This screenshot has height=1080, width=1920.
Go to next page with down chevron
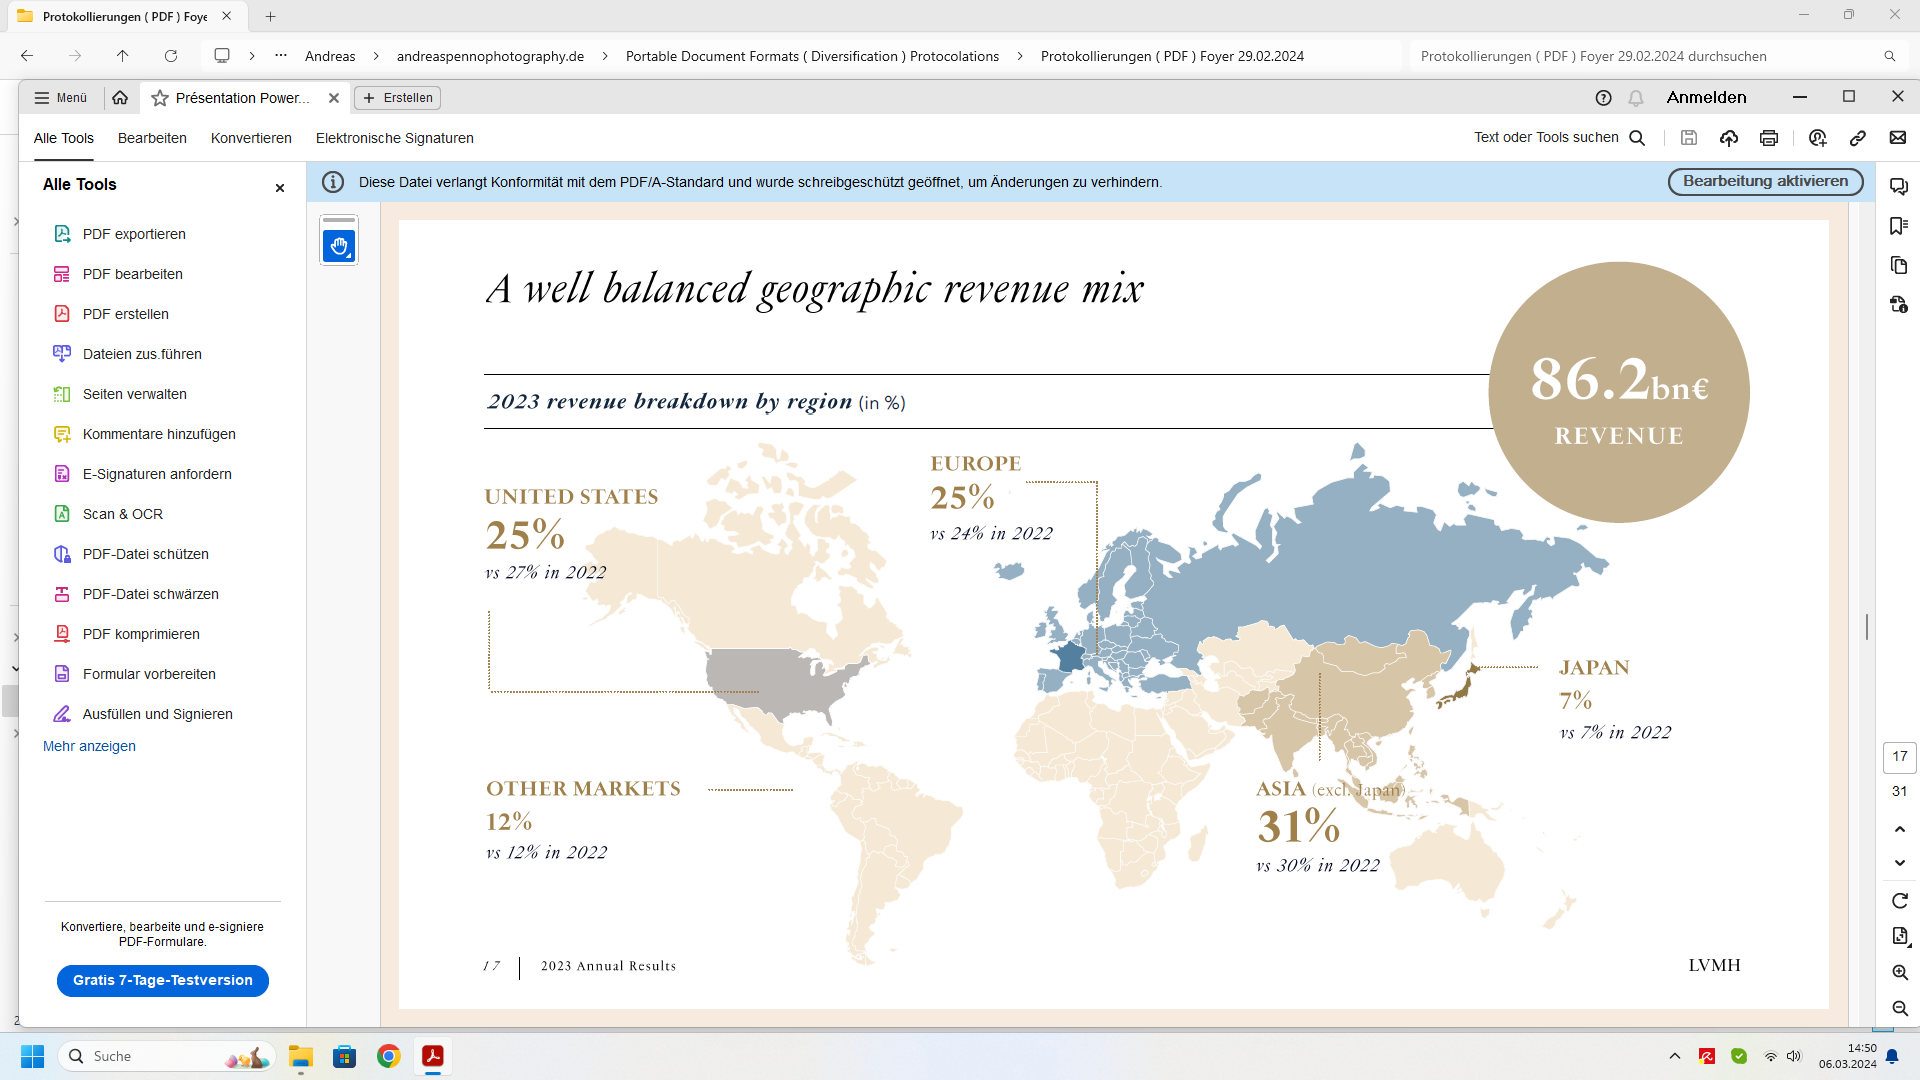pyautogui.click(x=1900, y=863)
